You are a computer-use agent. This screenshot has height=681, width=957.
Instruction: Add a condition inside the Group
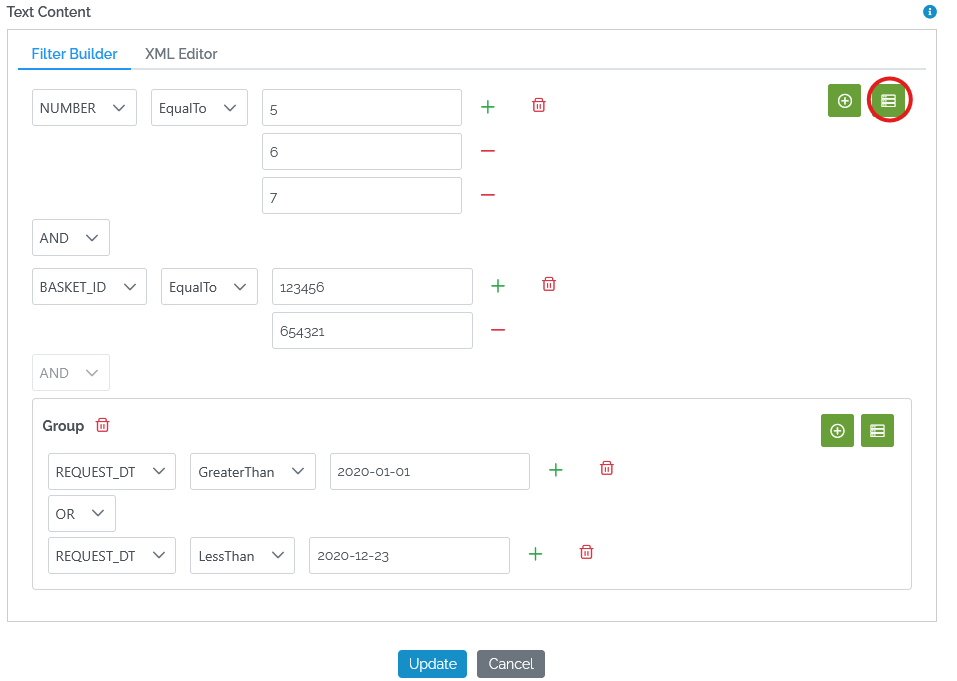[837, 431]
